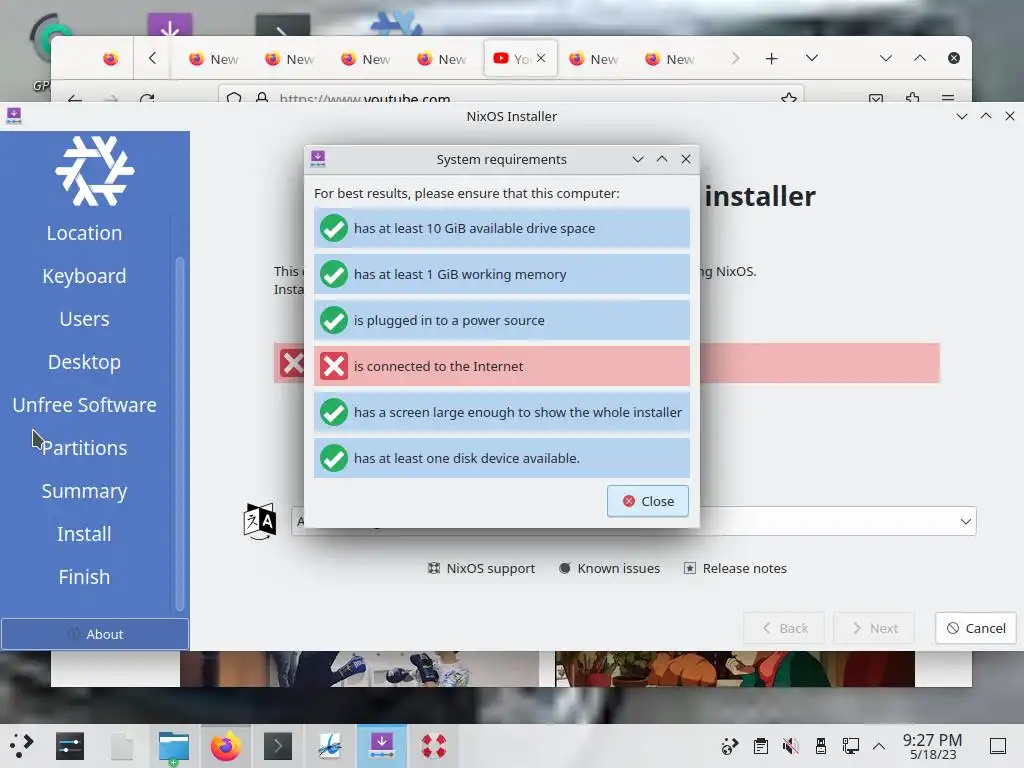
Task: Open the clipboard tray icon
Action: (760, 746)
